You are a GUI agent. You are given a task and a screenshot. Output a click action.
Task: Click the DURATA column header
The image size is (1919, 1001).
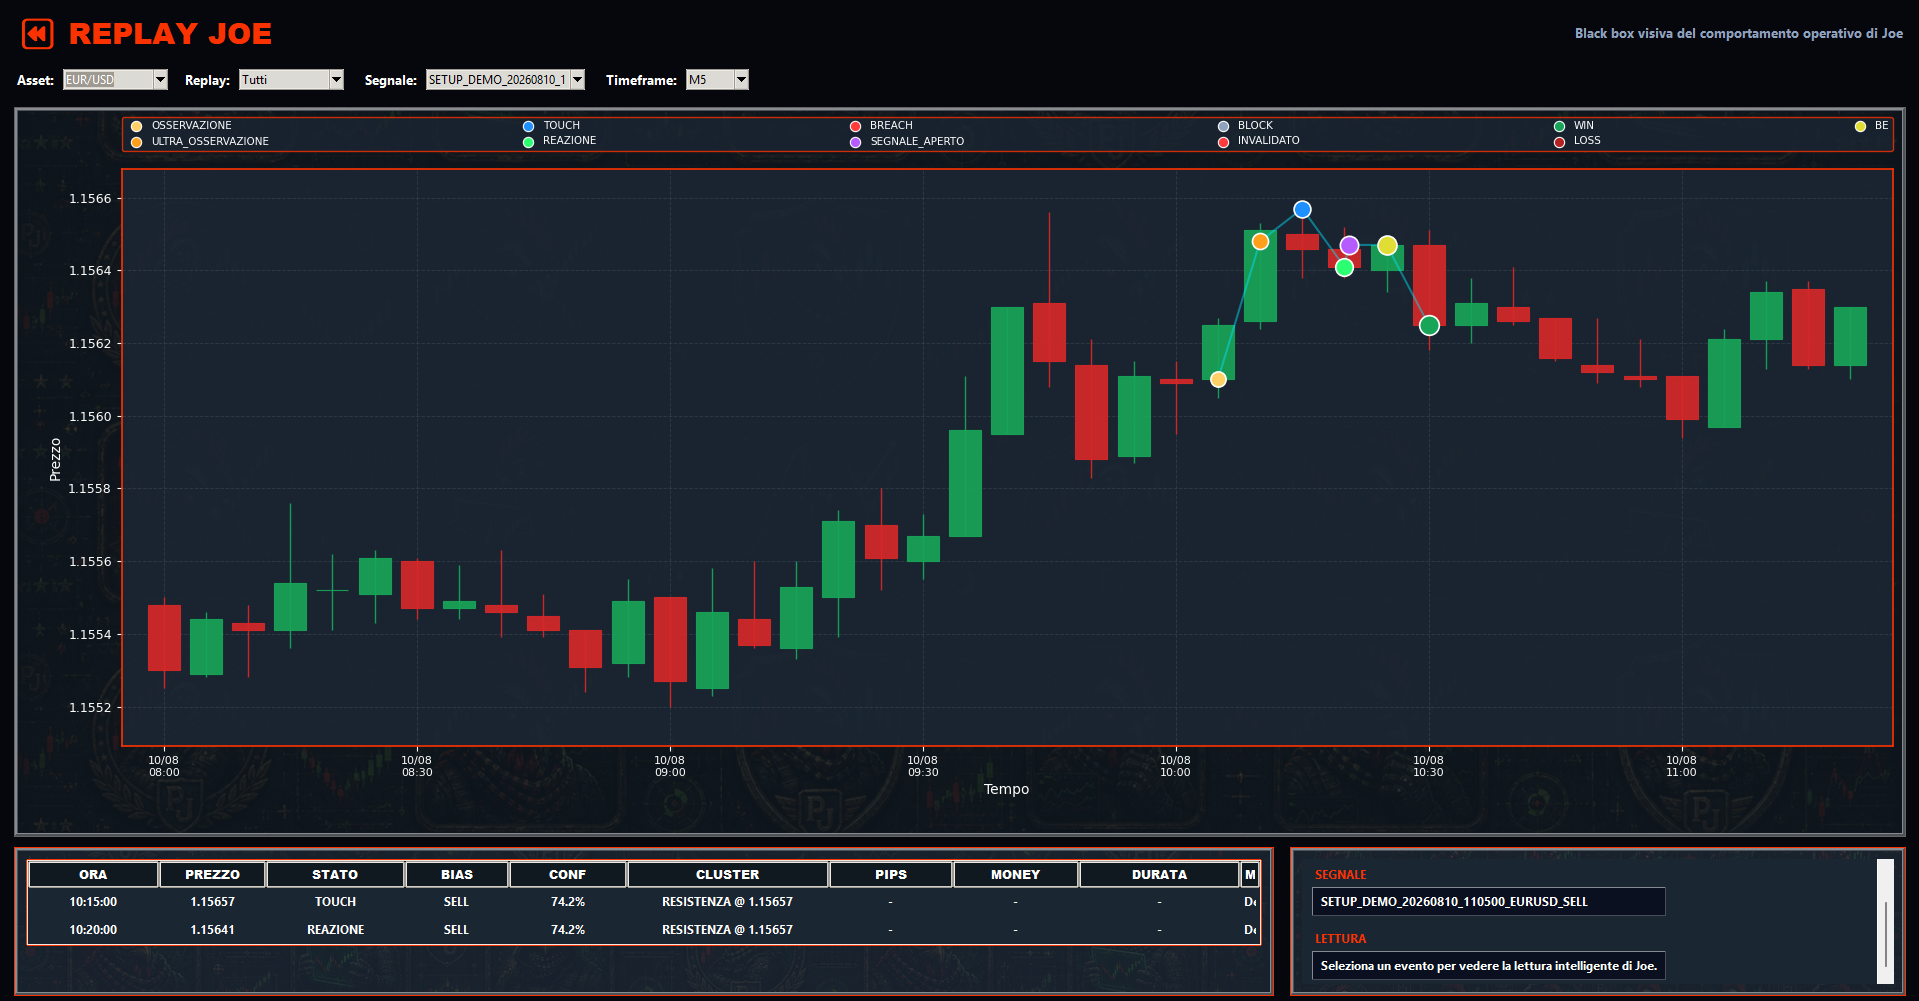coord(1159,874)
